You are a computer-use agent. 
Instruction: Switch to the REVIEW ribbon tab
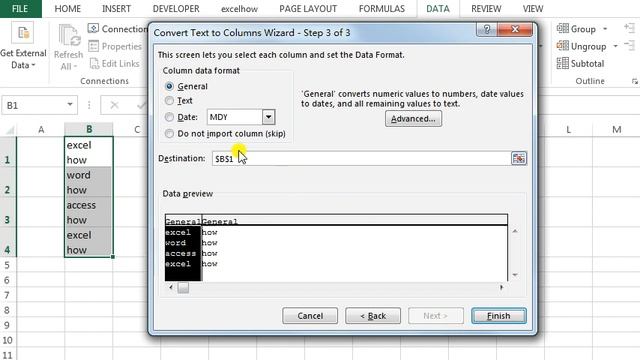[486, 9]
